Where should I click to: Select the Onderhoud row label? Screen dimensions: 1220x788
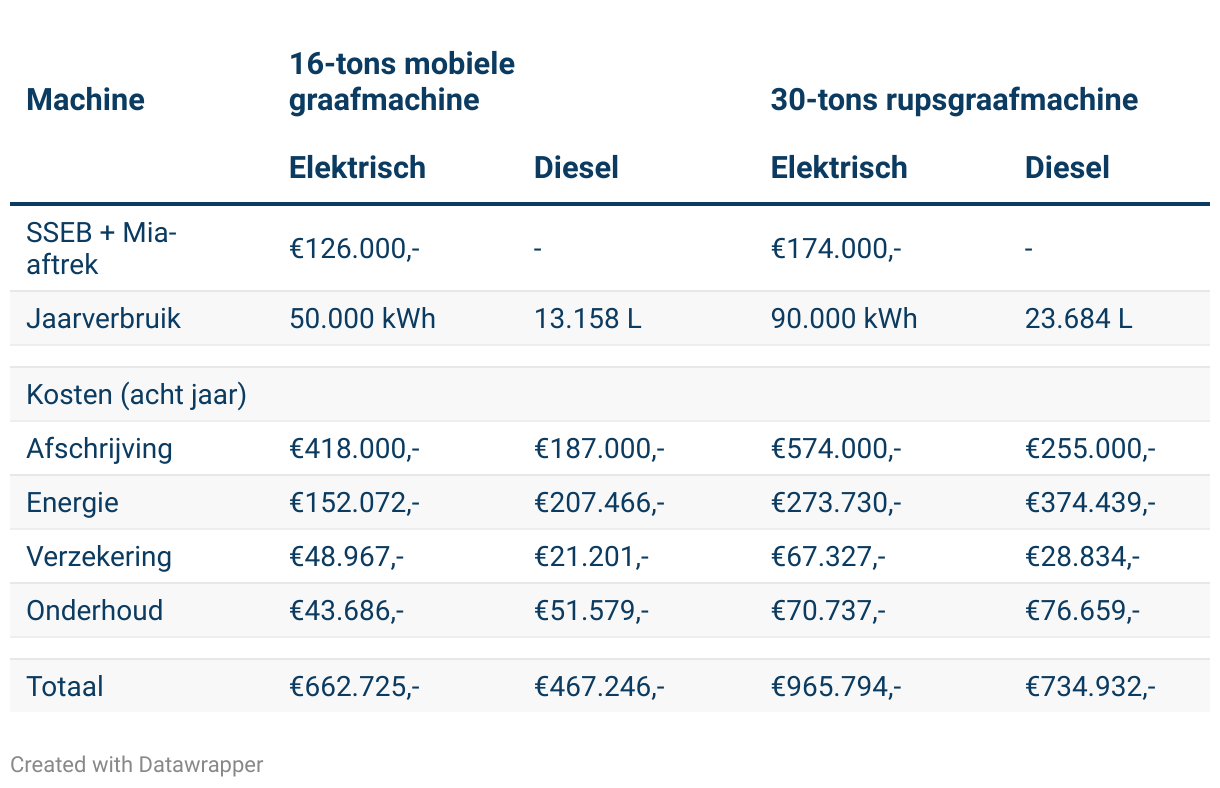coord(94,611)
